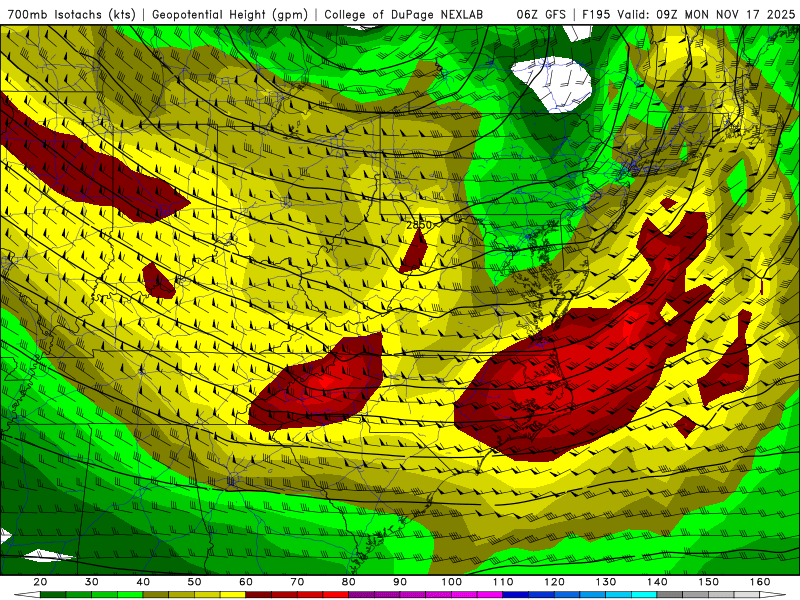The height and width of the screenshot is (600, 800).
Task: Click the '160' color scale label
Action: point(760,582)
